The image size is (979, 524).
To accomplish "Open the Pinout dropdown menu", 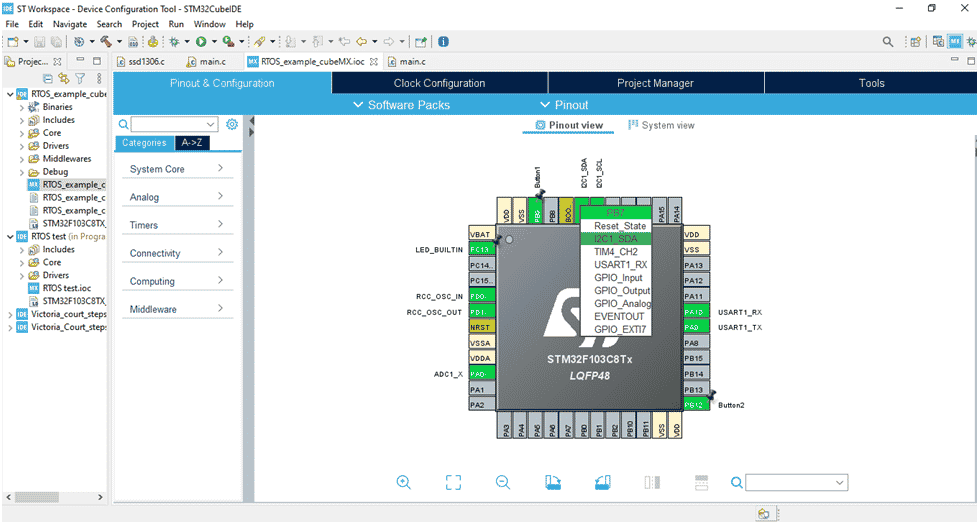I will pos(564,105).
